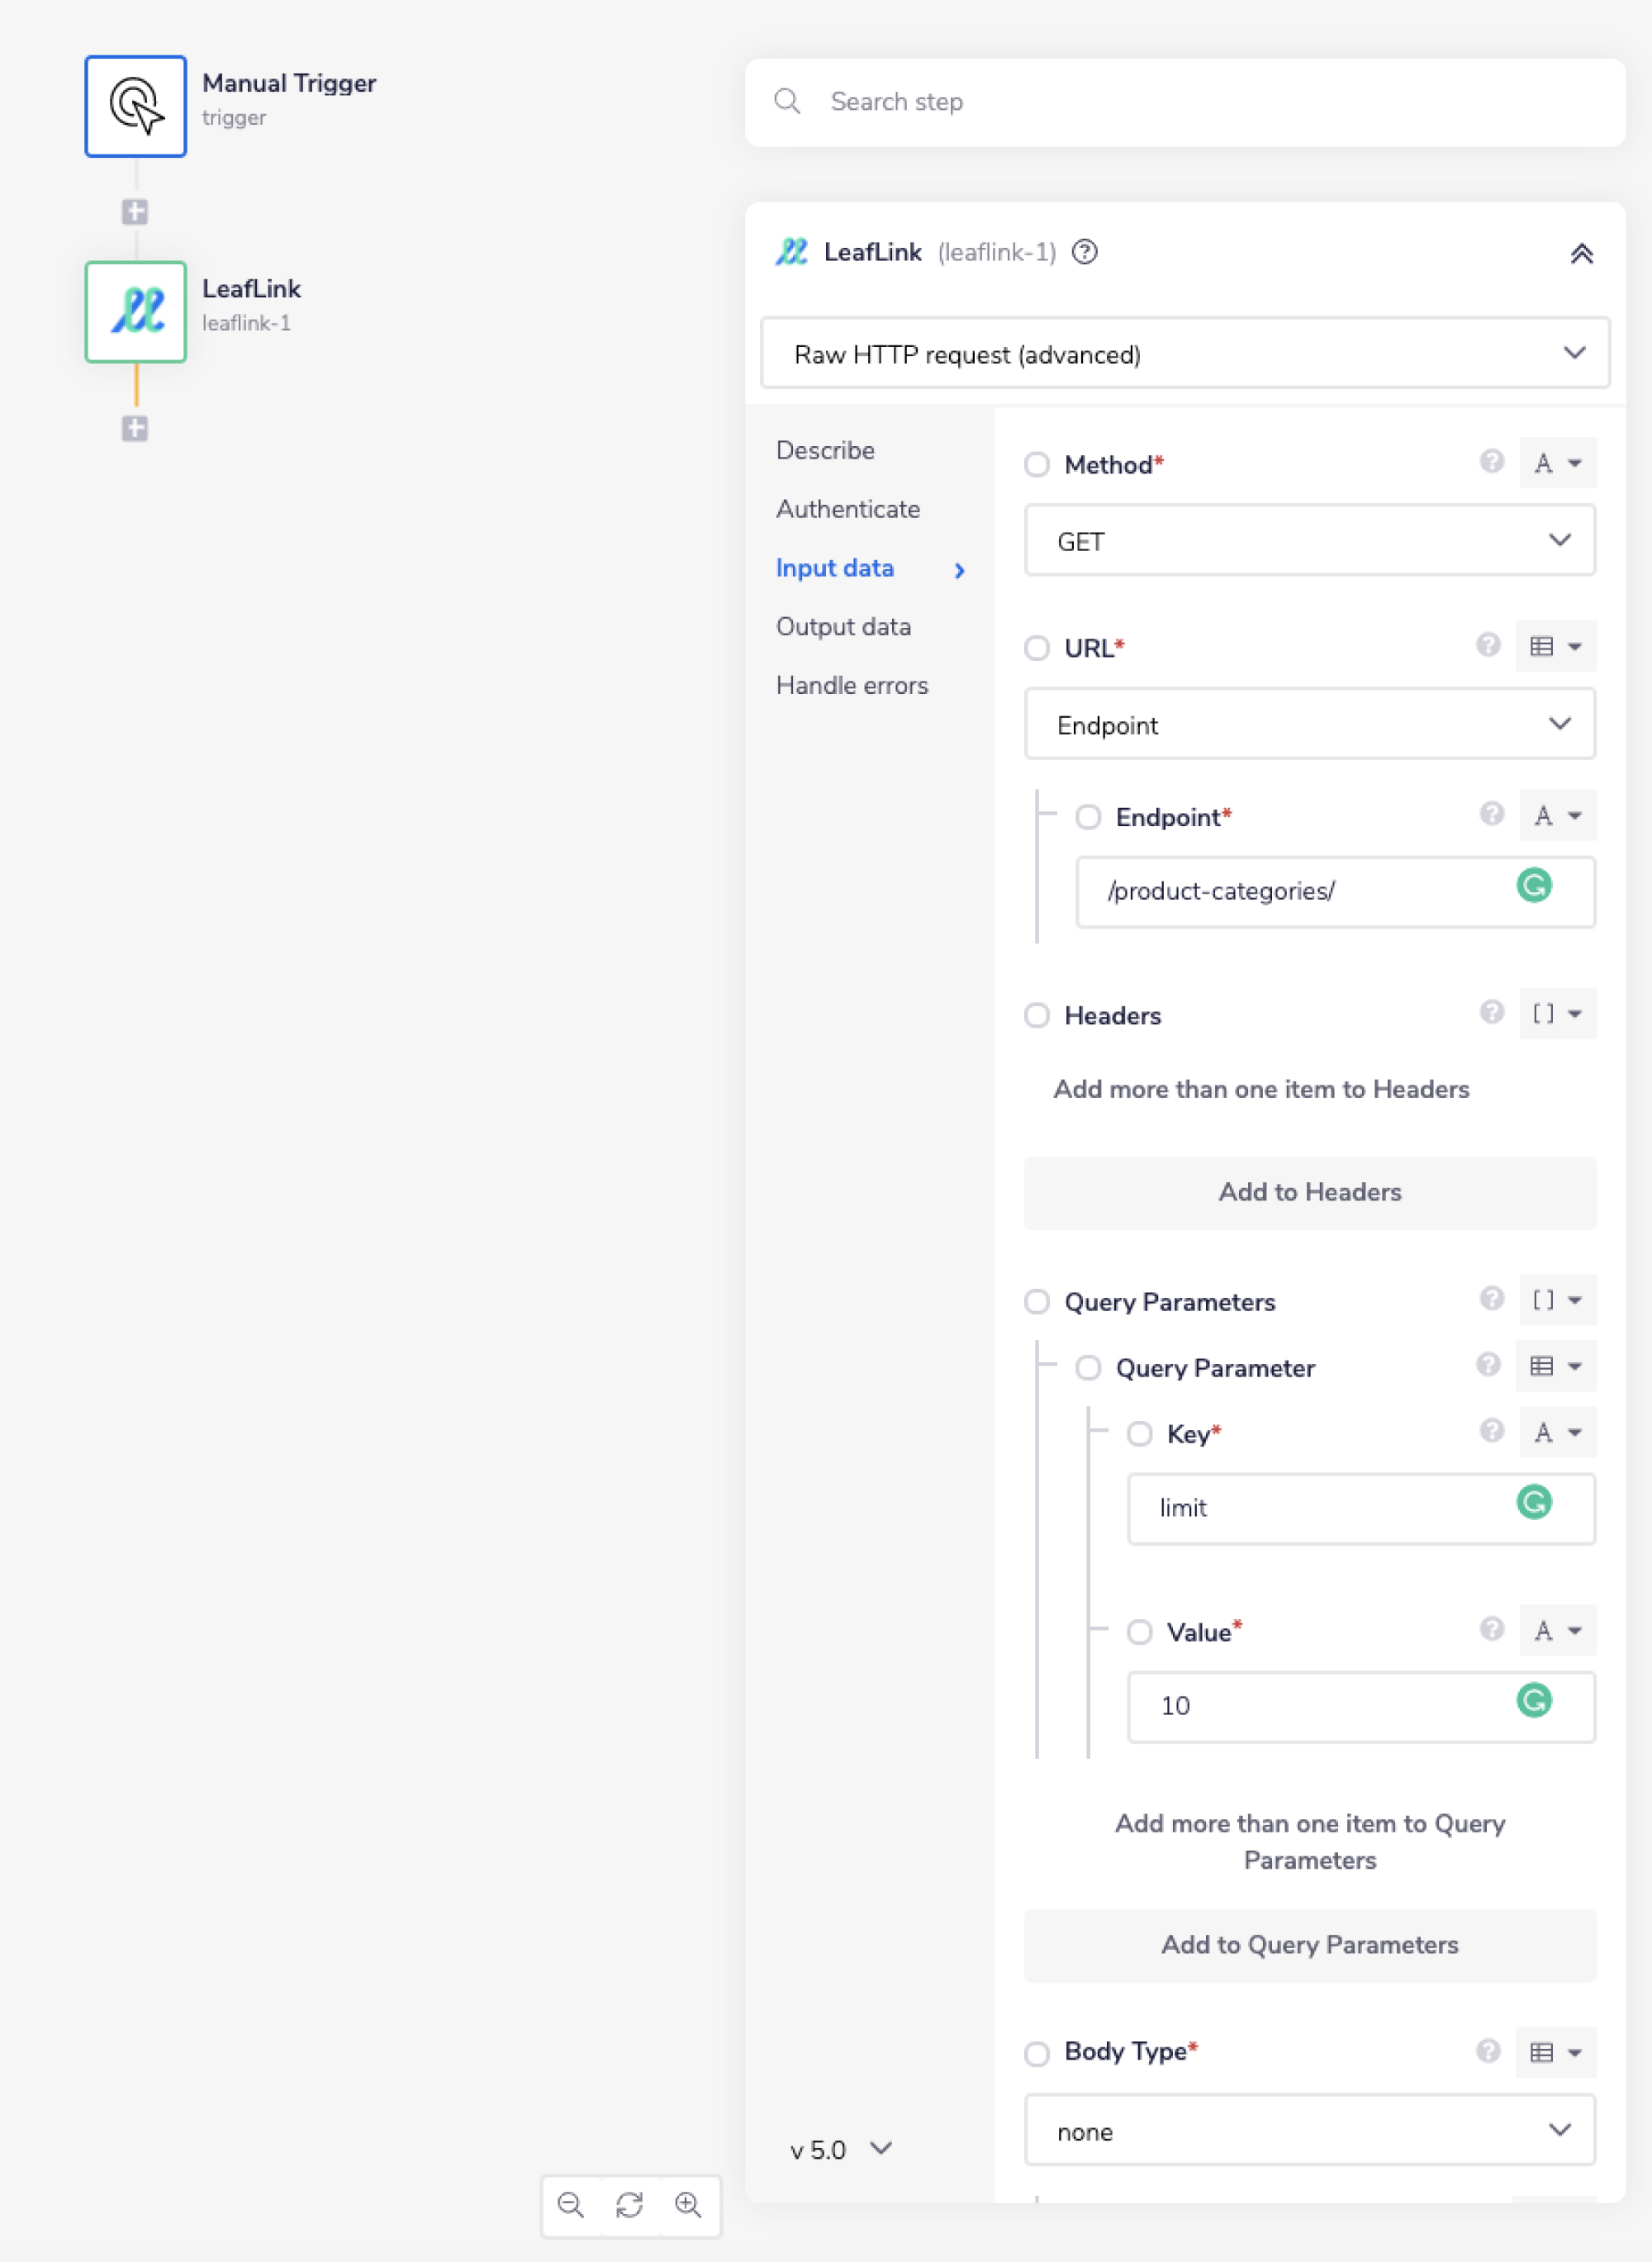Viewport: 1652px width, 2262px height.
Task: Switch to the Authenticate tab
Action: (848, 509)
